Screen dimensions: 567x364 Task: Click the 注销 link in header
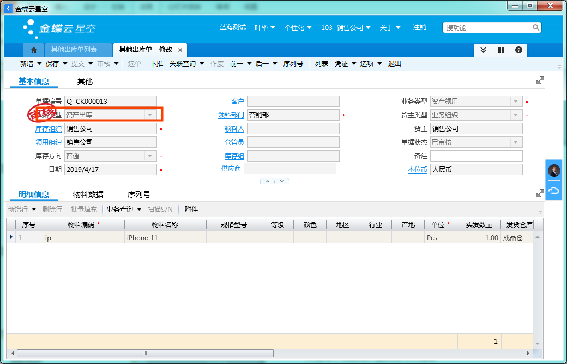(419, 27)
